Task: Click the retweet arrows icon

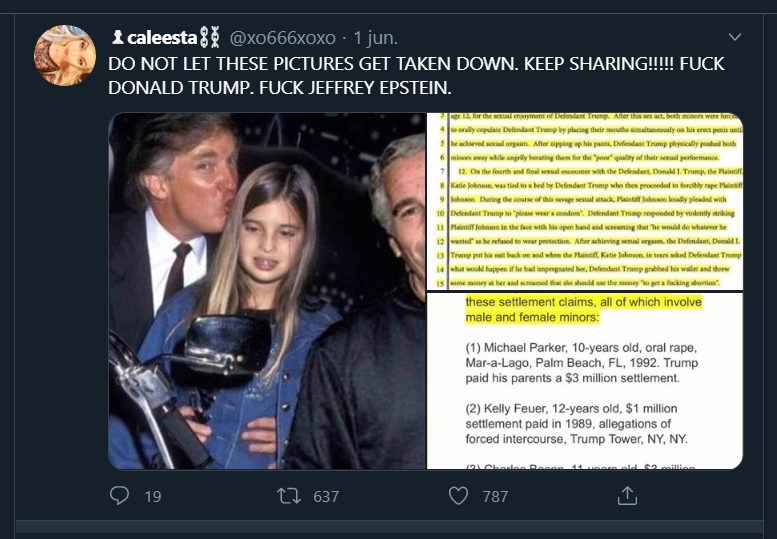Action: coord(287,495)
